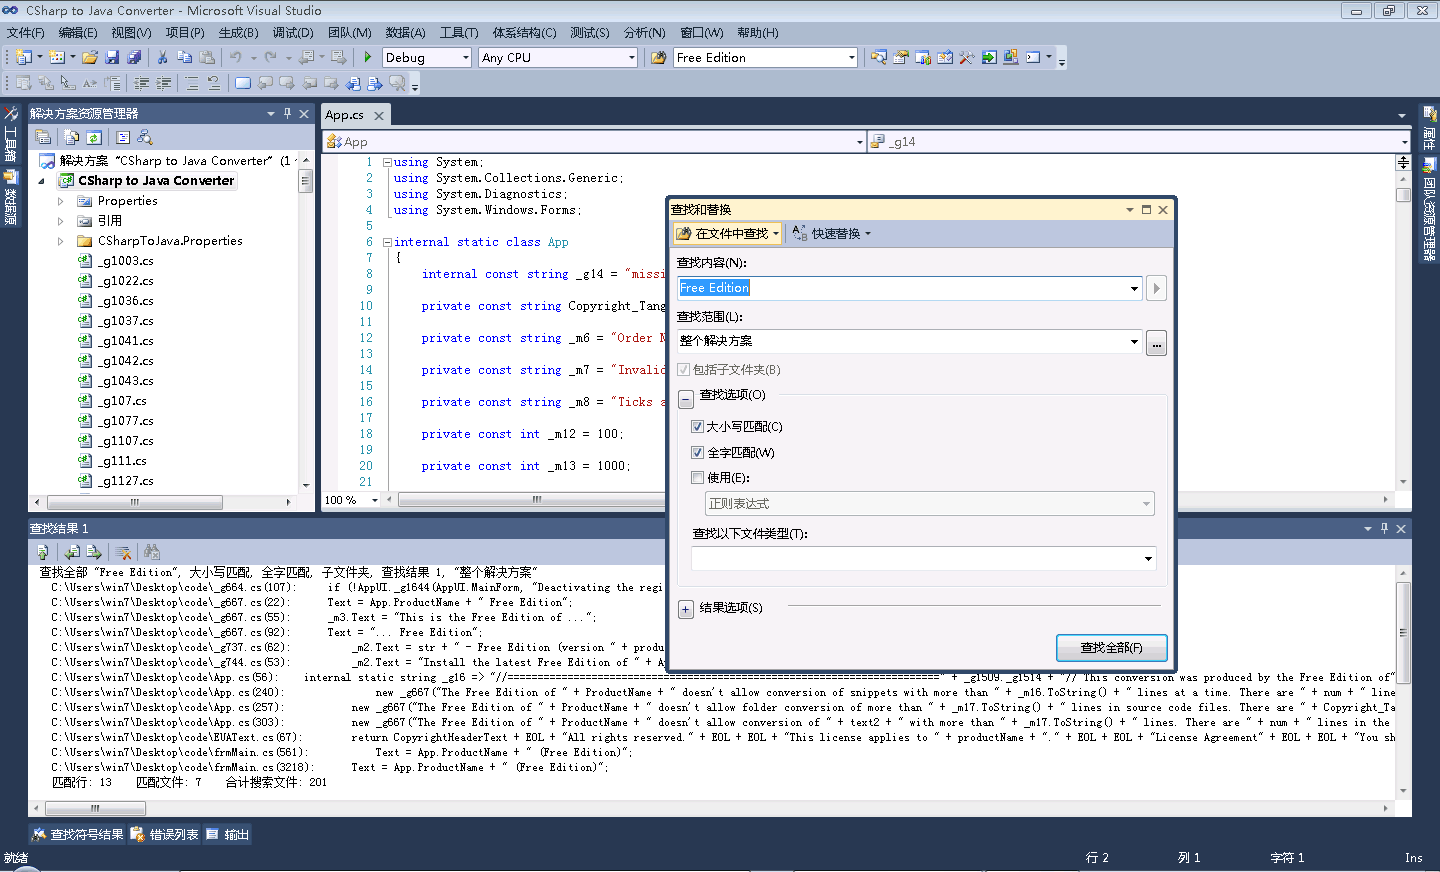
Task: Click the Comment selected lines icon
Action: [x=192, y=84]
